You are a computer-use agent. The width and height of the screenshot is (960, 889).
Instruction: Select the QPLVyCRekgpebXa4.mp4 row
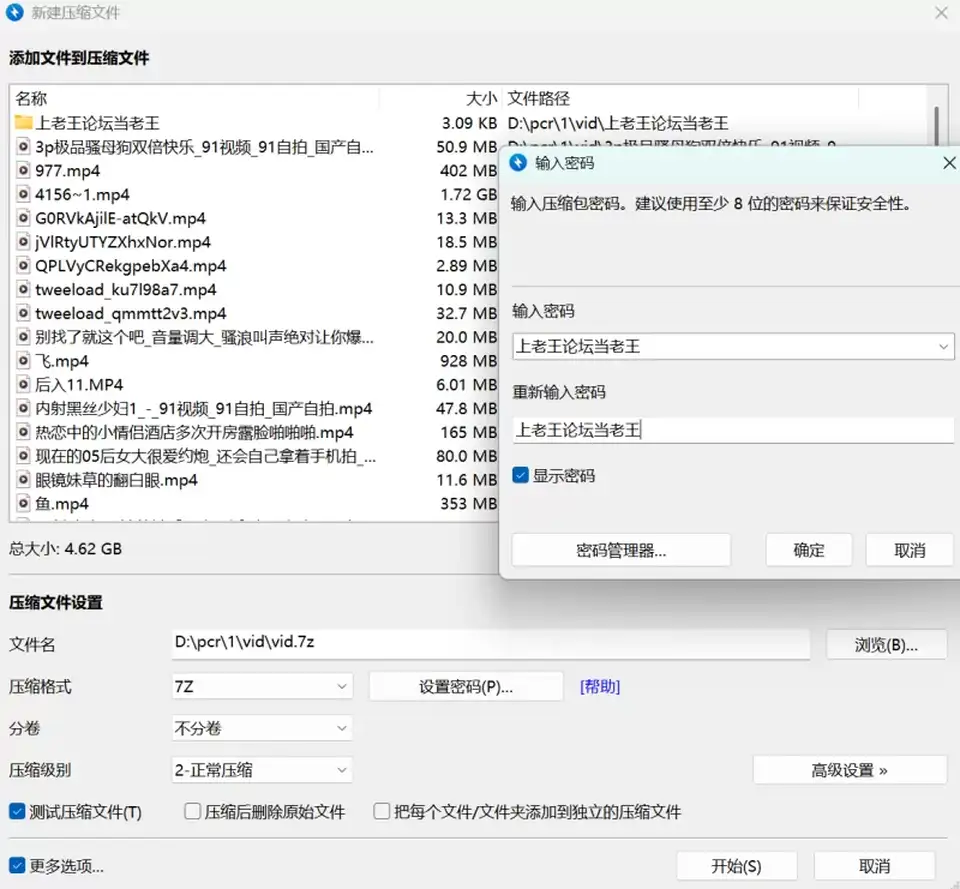pos(255,266)
